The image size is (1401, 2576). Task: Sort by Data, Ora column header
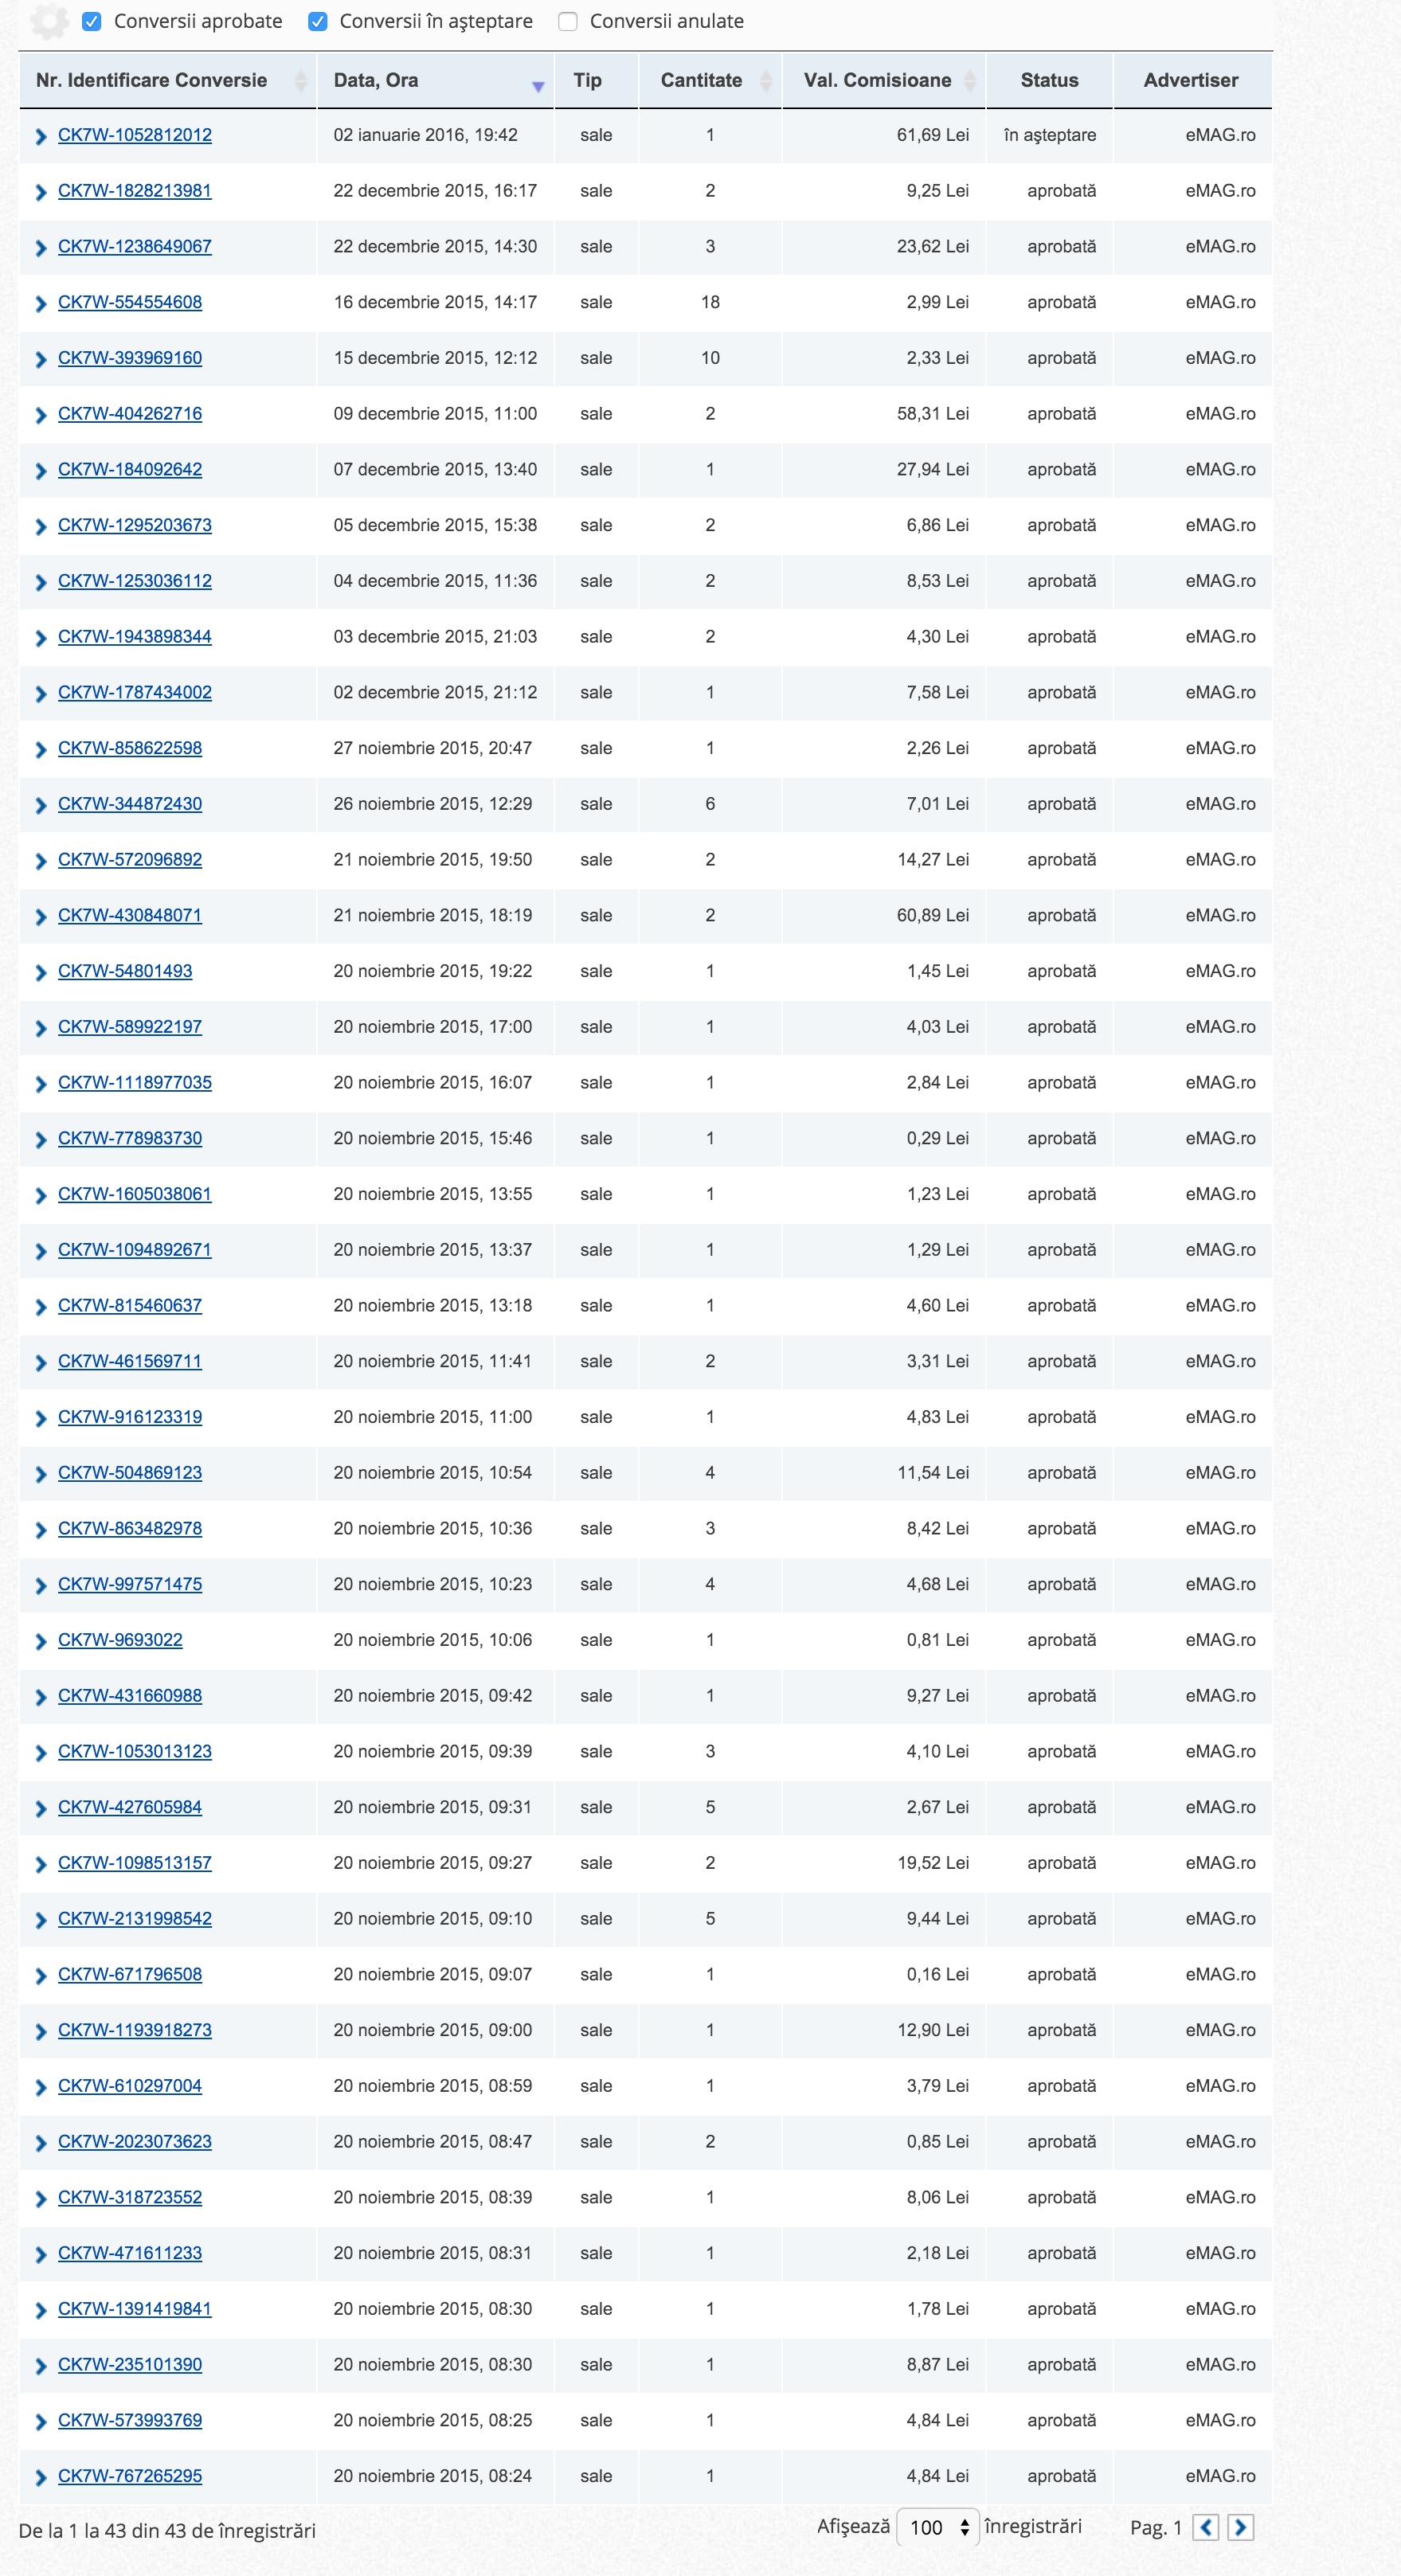pos(435,80)
